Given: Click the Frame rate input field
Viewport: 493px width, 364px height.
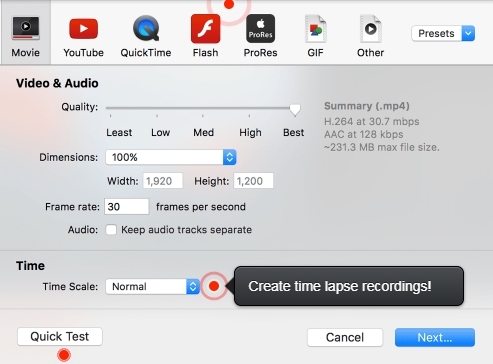Looking at the screenshot, I should pos(127,207).
